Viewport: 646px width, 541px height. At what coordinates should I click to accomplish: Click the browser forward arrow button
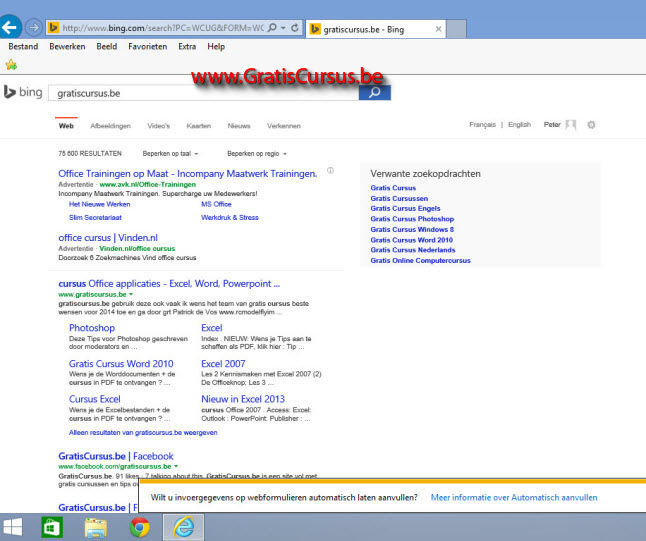point(33,28)
